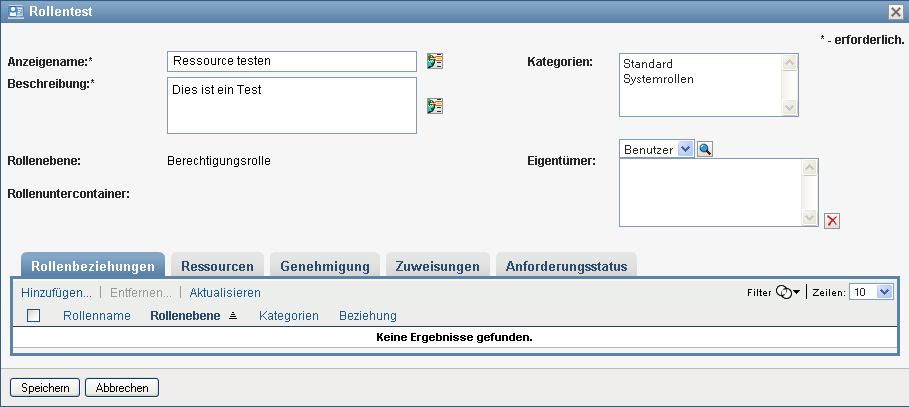Viewport: 909px width, 407px height.
Task: Click the Hinzufügen... link
Action: 56,293
